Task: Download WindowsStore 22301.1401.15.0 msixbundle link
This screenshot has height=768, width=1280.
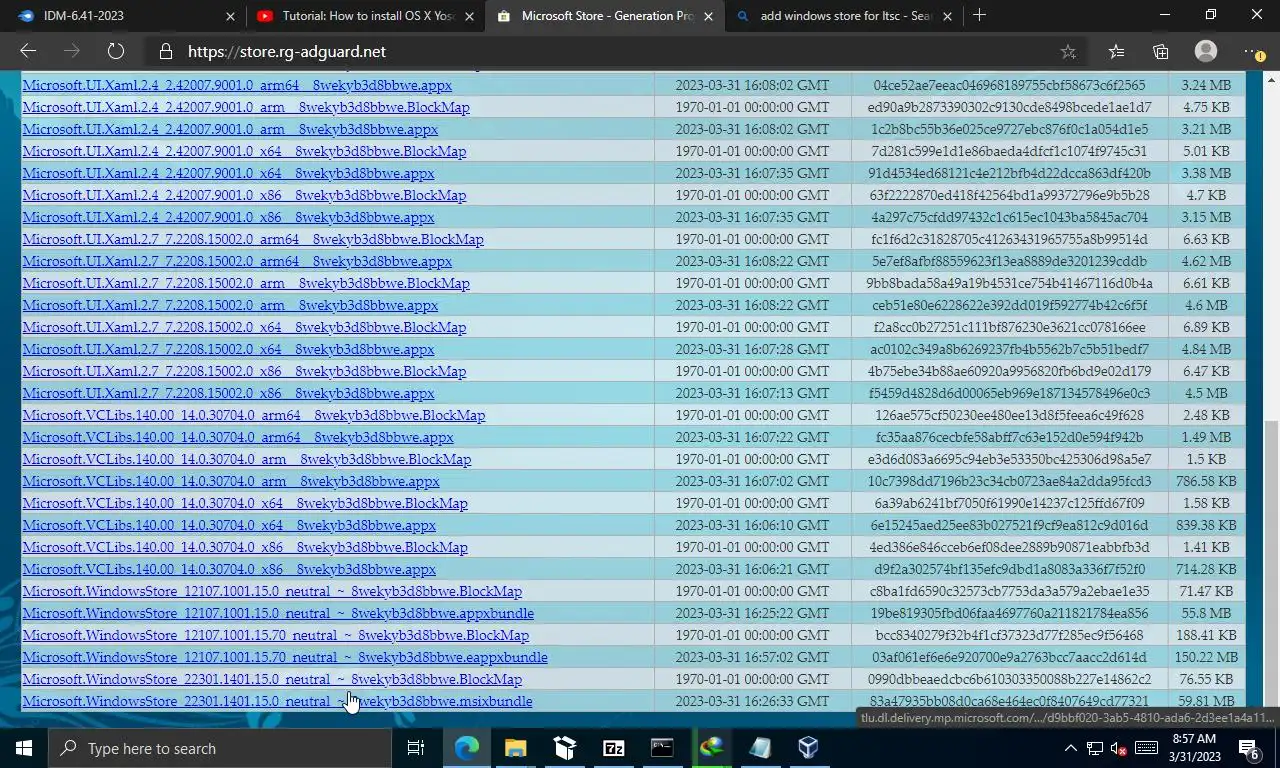Action: [x=277, y=701]
